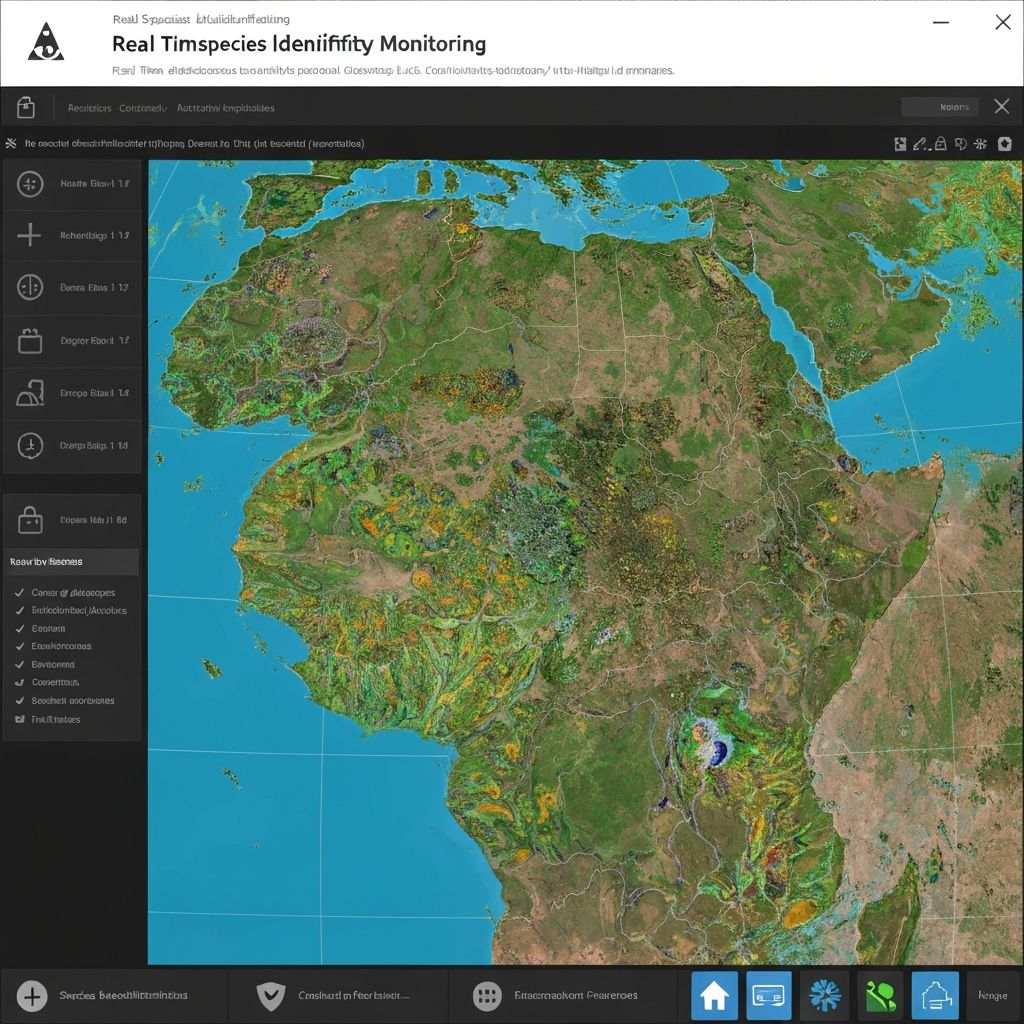Click the grid dots circle icon at bottom
Image resolution: width=1024 pixels, height=1024 pixels.
pyautogui.click(x=487, y=995)
